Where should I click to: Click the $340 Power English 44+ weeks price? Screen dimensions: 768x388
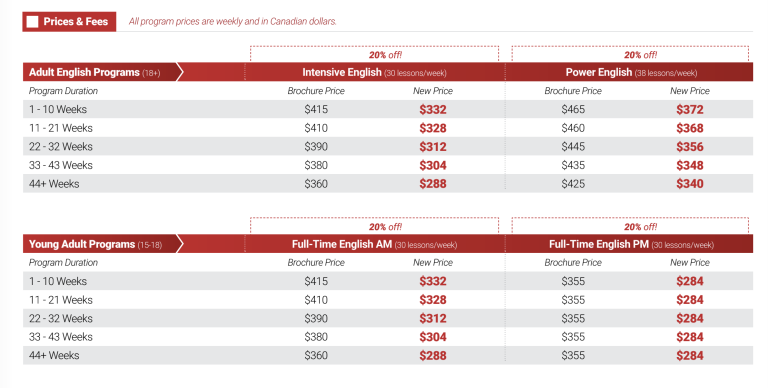pos(690,184)
